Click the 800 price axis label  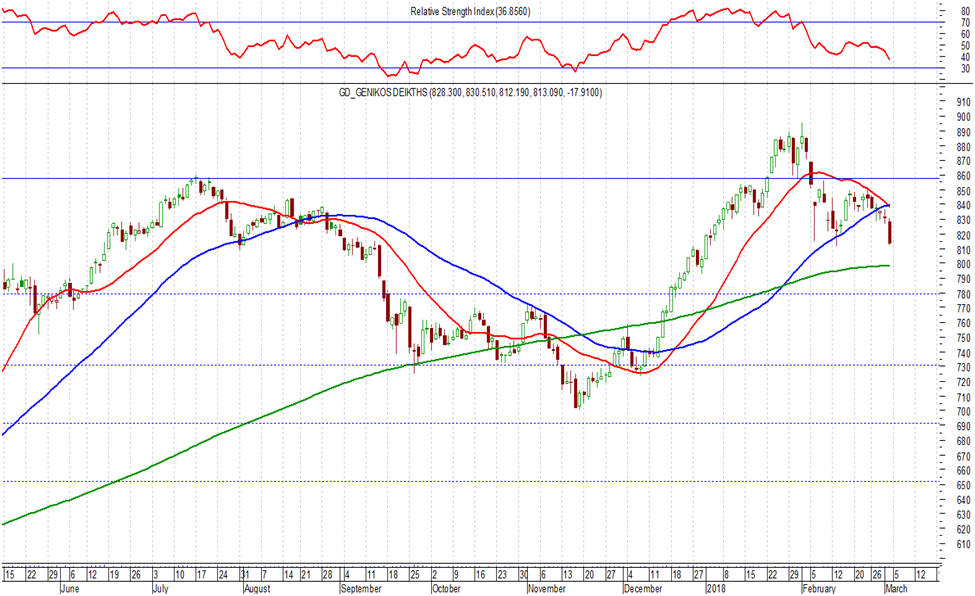[x=963, y=264]
